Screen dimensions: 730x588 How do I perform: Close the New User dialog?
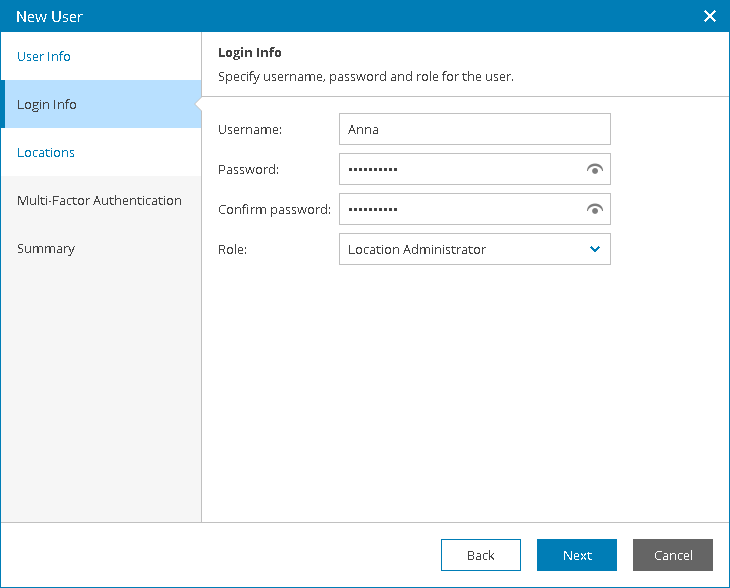pos(710,16)
